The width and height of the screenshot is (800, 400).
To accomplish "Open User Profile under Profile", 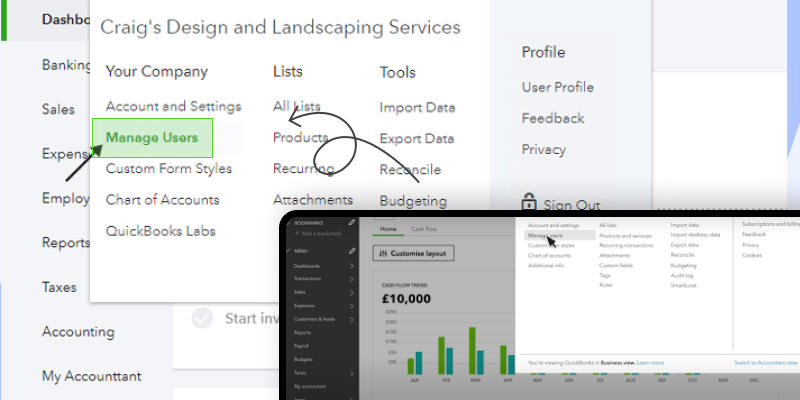I will (558, 87).
